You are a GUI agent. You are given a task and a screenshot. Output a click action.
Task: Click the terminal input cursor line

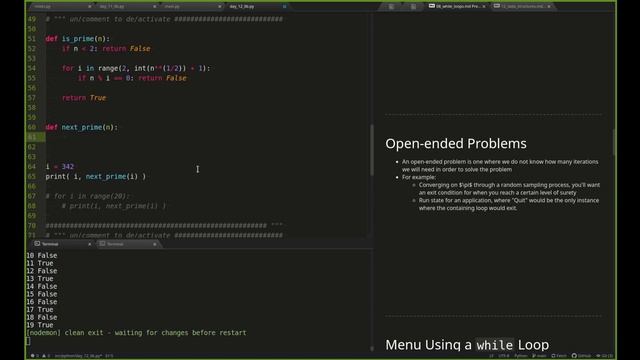pyautogui.click(x=28, y=340)
